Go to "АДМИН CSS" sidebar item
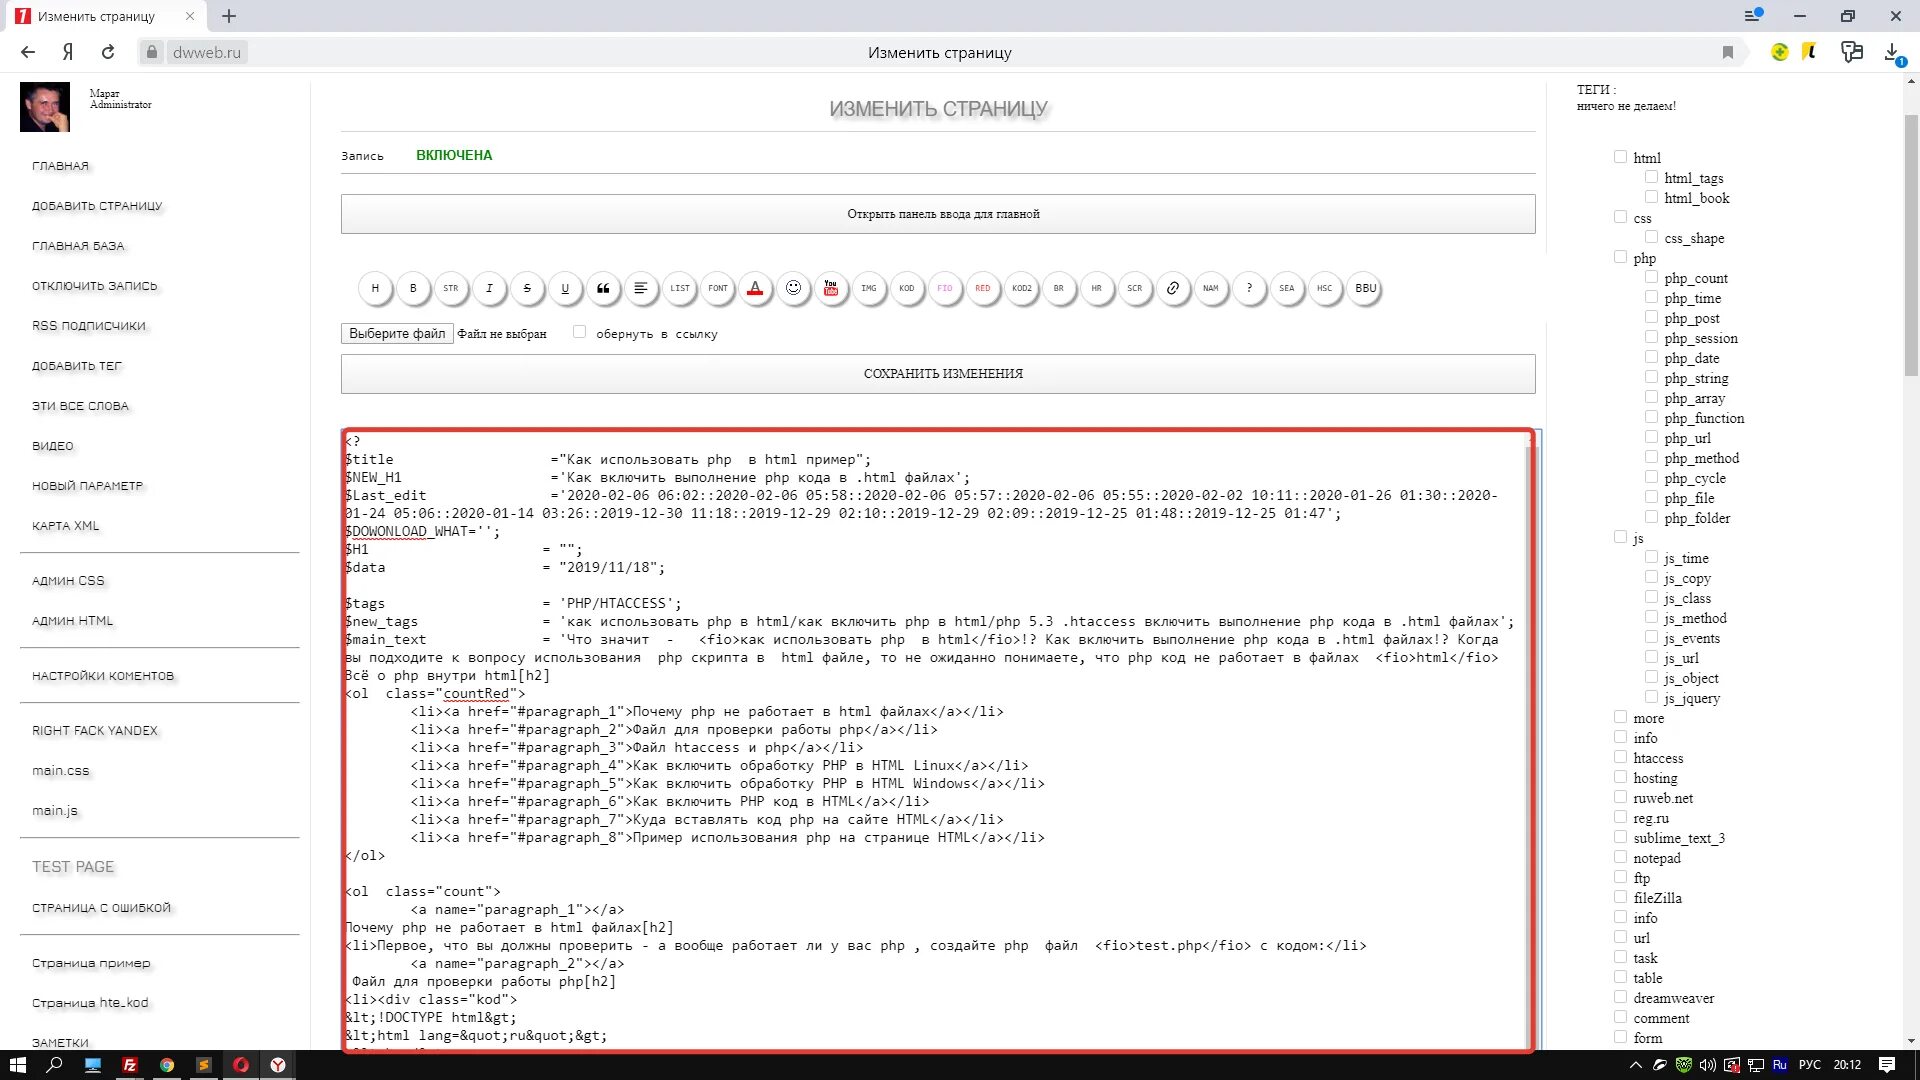 68,581
